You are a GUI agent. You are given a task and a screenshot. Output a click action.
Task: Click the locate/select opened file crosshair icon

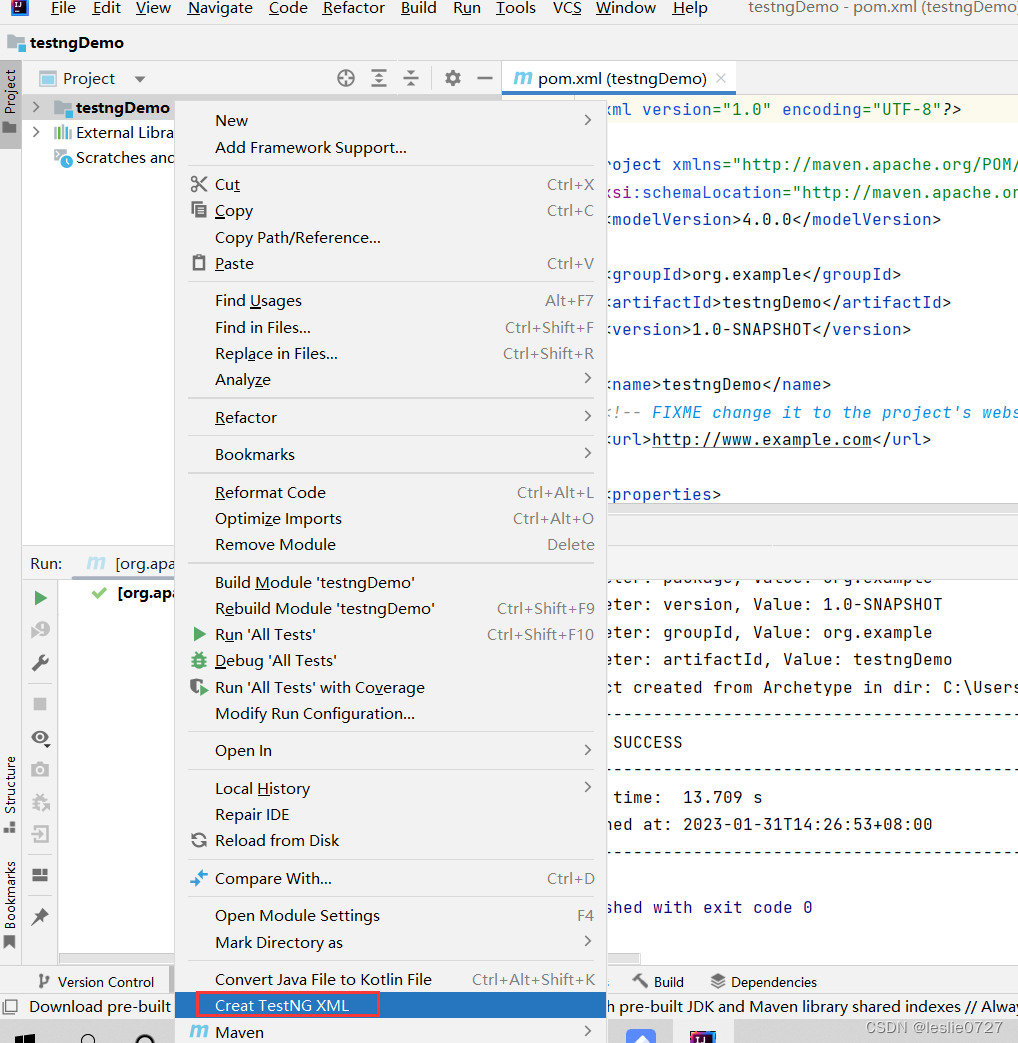coord(345,78)
